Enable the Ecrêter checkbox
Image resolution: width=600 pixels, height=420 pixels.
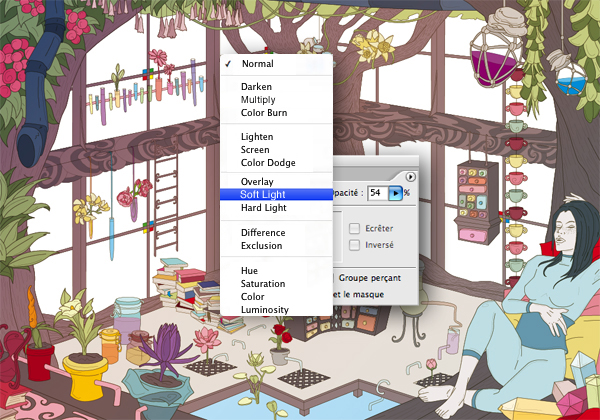click(354, 228)
